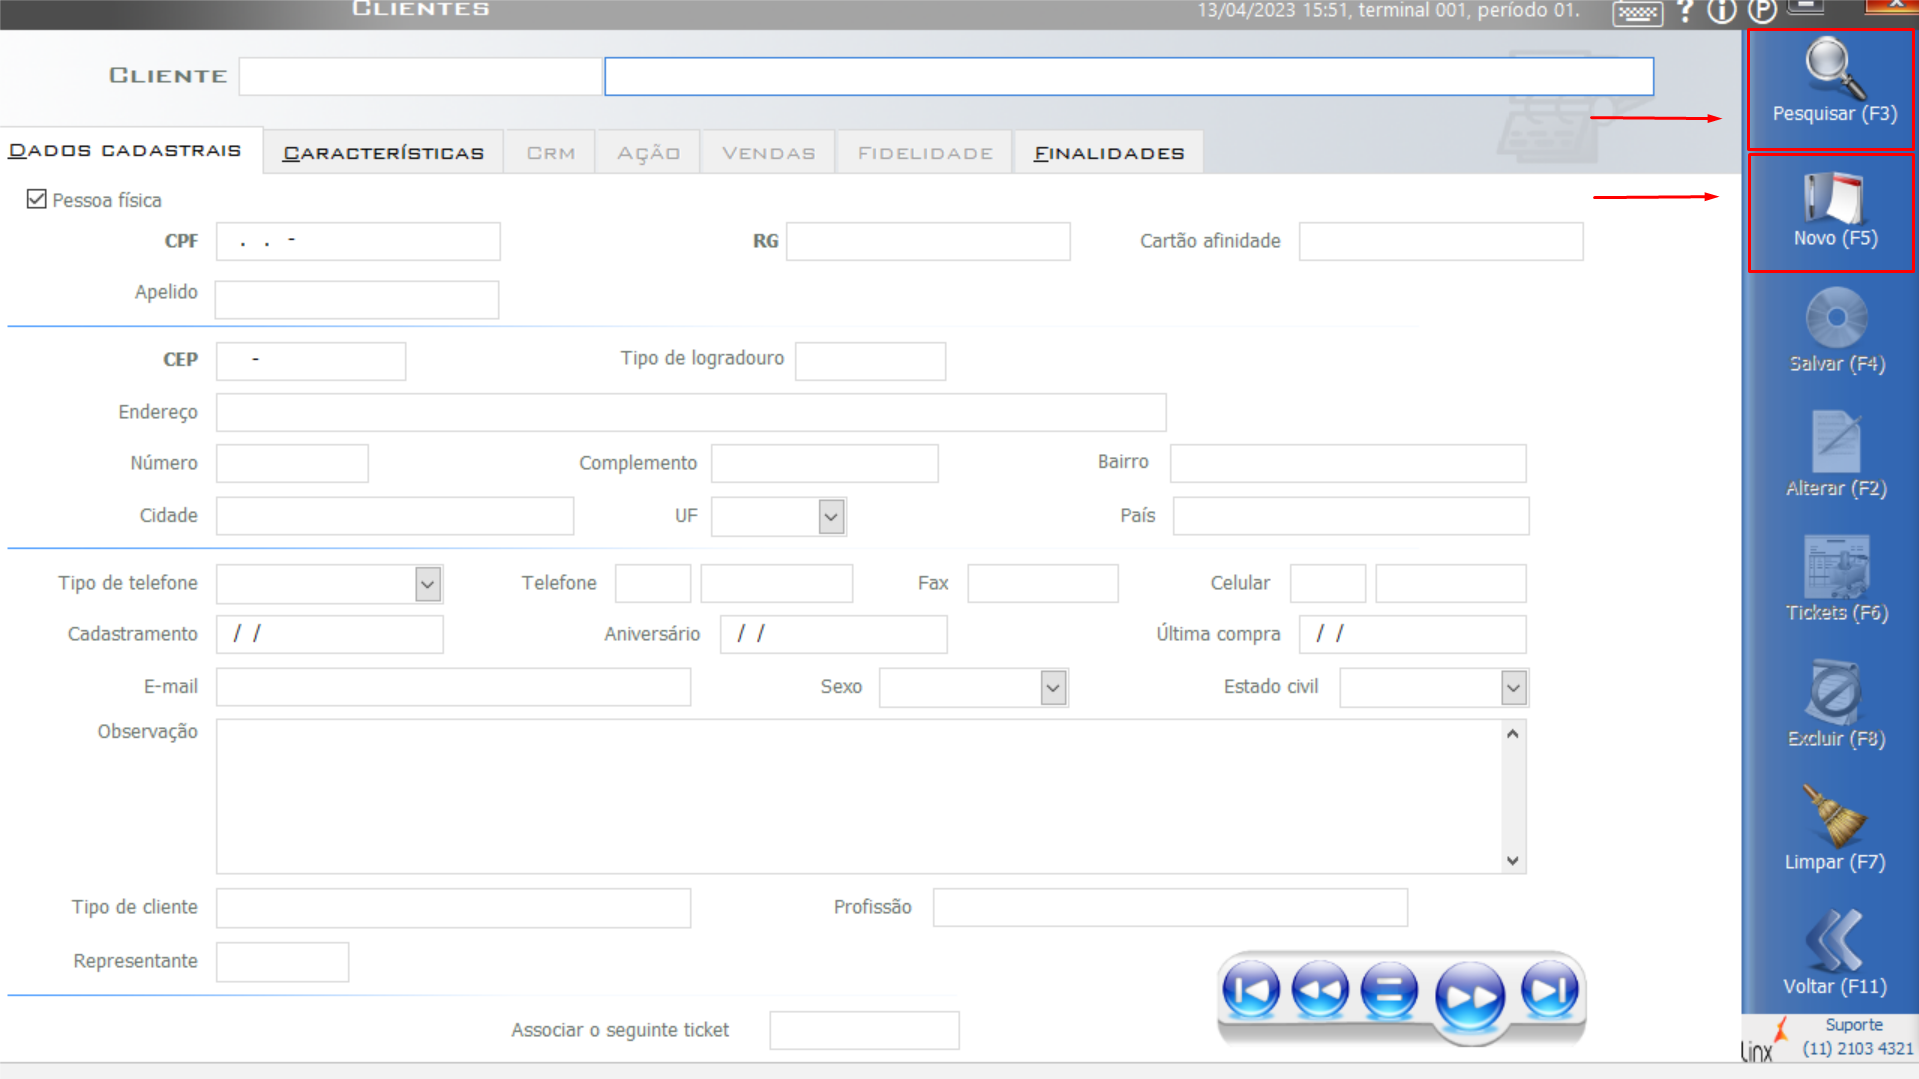Focus the Celular number field

click(1451, 583)
